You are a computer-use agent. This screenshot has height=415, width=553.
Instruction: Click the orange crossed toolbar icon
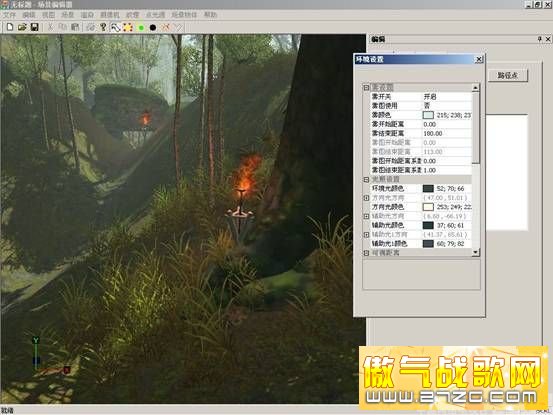(x=165, y=27)
